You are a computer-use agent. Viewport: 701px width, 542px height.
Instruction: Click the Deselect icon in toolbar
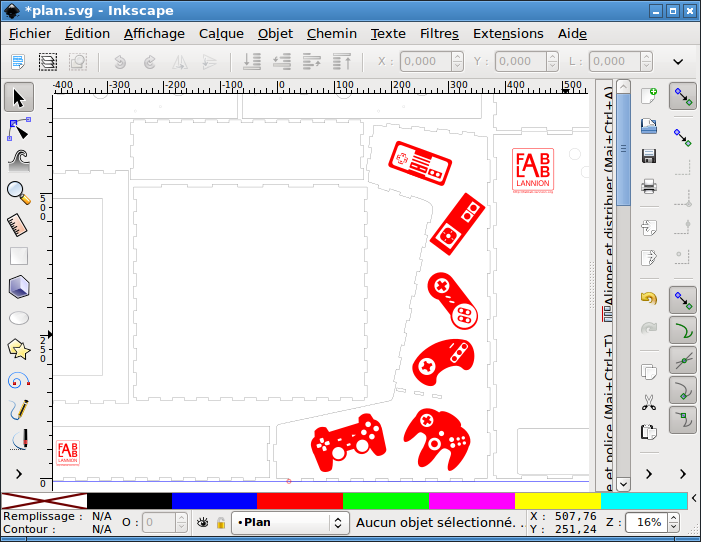point(78,62)
